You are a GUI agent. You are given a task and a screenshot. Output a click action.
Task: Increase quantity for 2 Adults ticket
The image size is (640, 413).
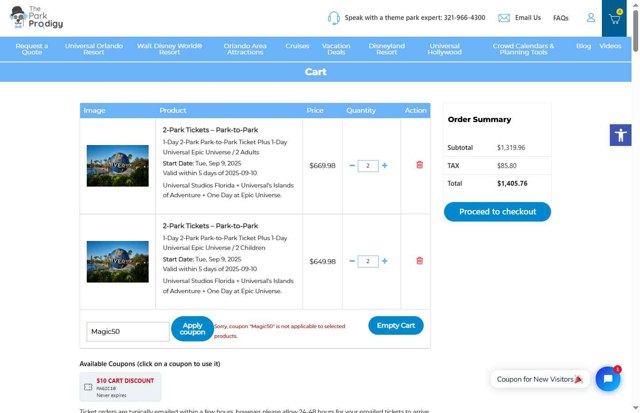tap(384, 166)
